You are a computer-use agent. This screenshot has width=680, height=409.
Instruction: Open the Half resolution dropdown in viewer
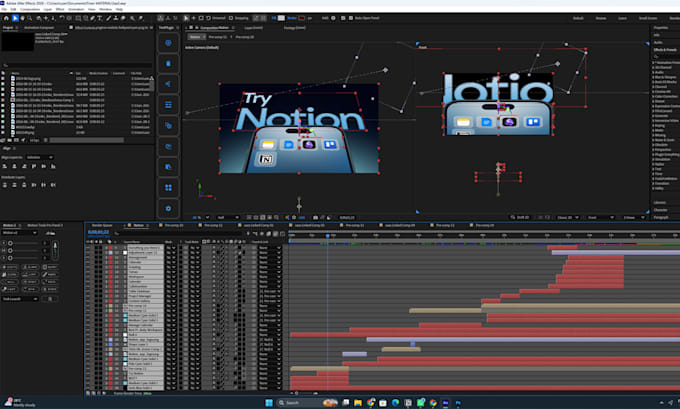pos(228,217)
